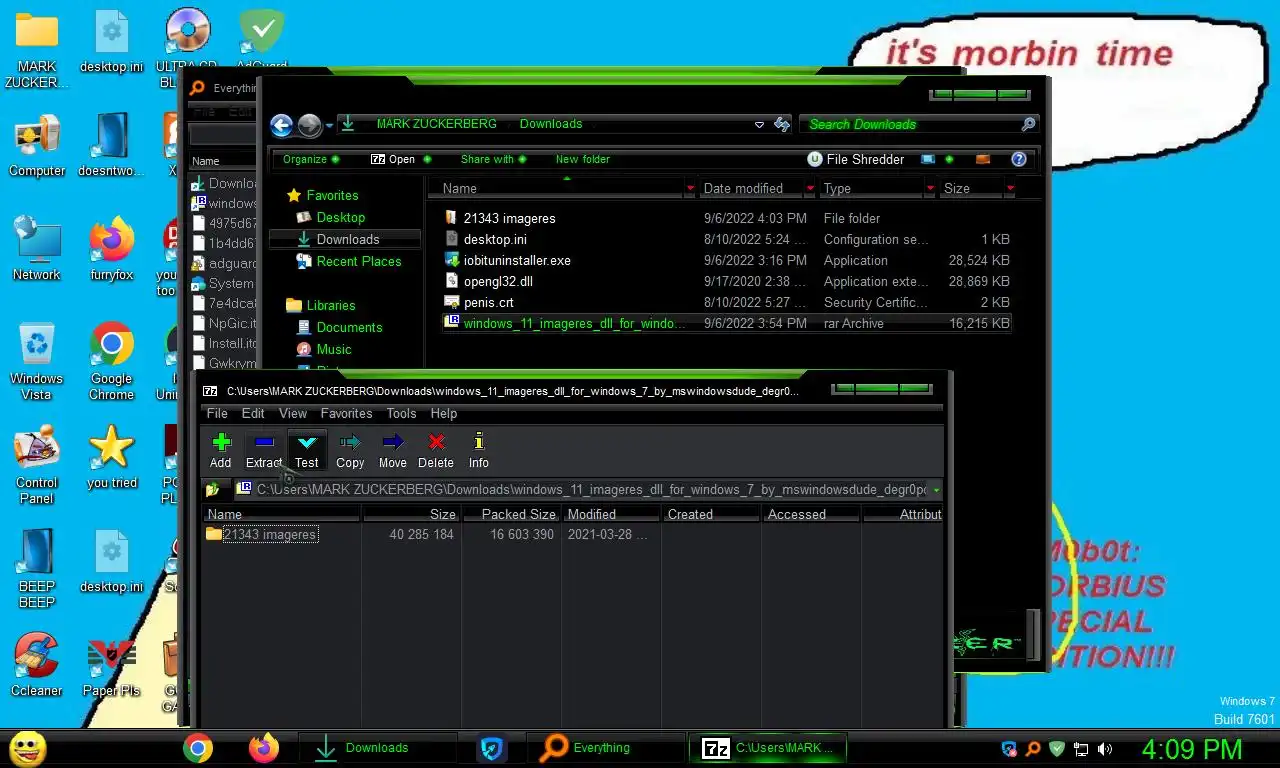Open the Type column filter dropdown

coord(930,188)
